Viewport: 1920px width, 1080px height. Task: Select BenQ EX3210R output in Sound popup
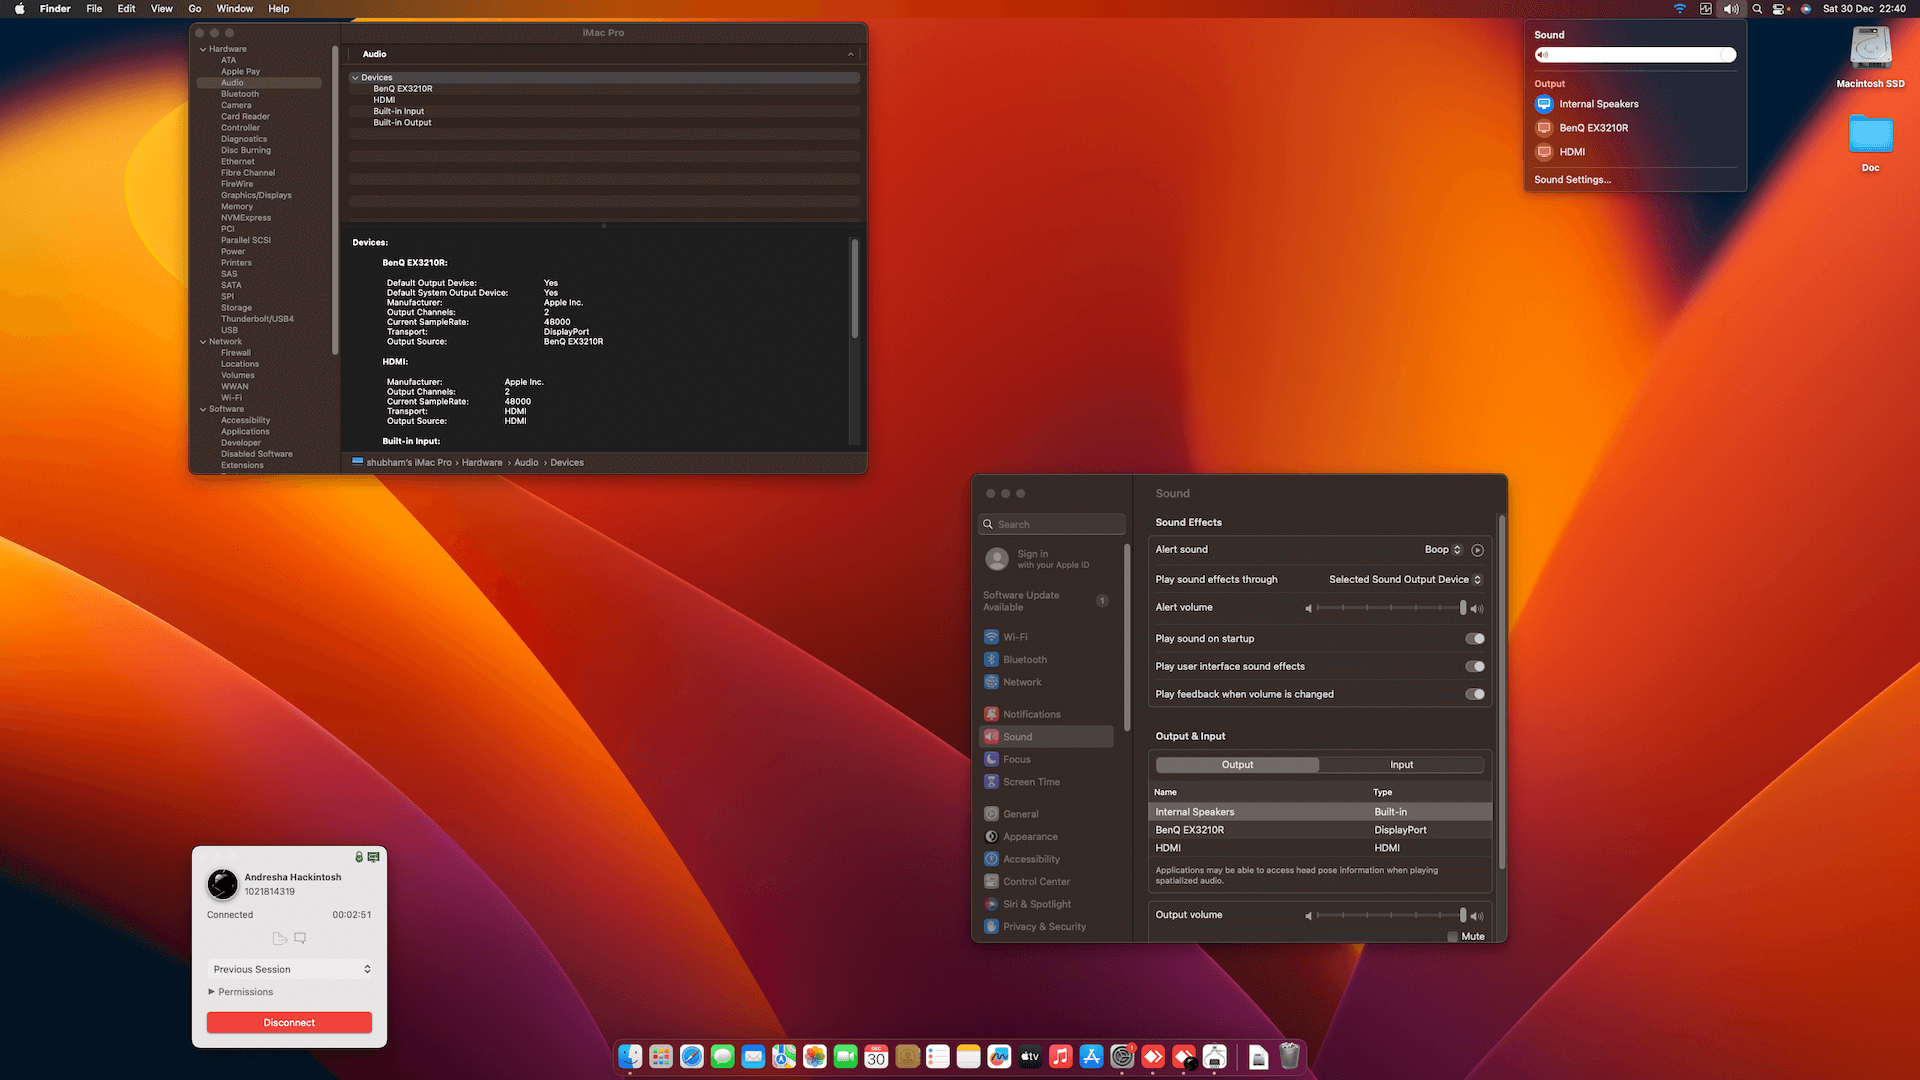click(1593, 128)
